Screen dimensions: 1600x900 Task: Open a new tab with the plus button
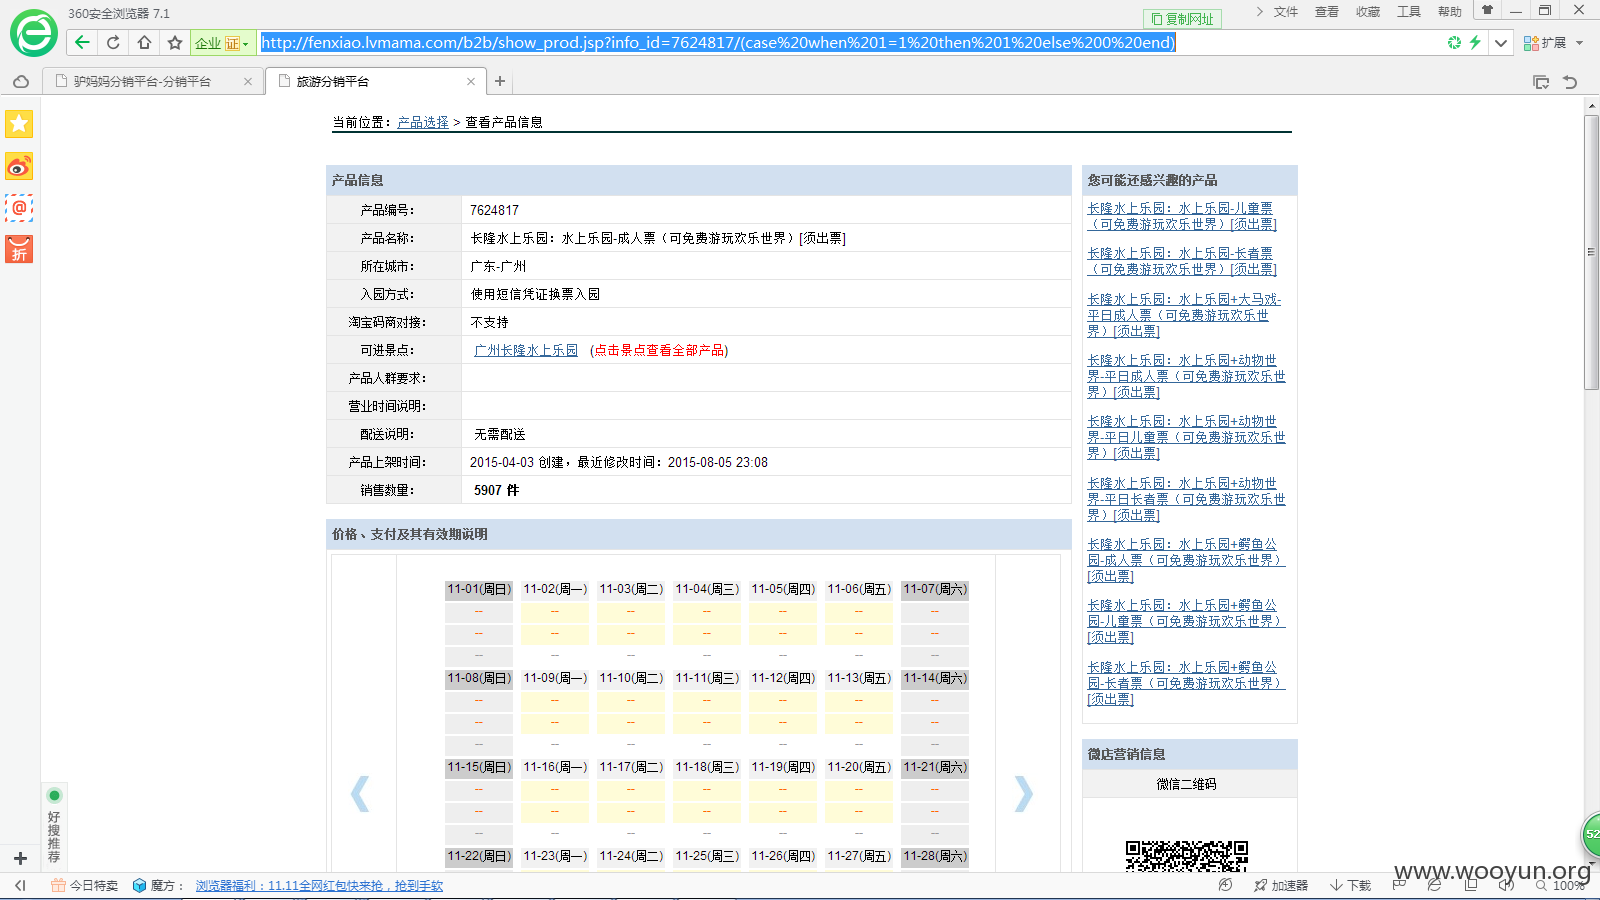[500, 81]
